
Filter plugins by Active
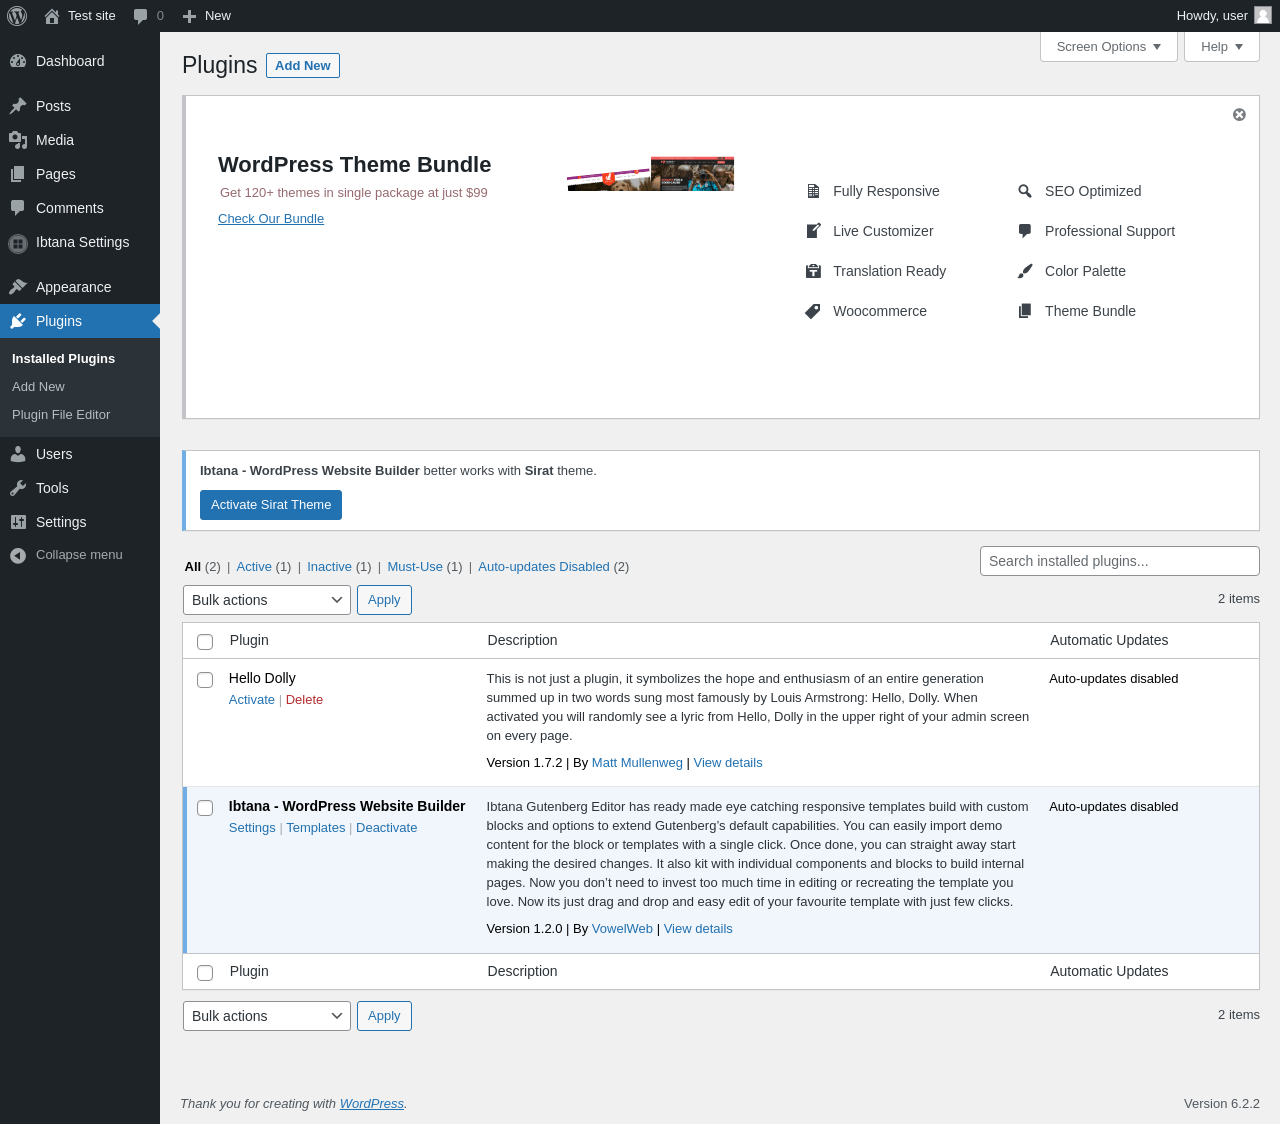click(x=254, y=567)
